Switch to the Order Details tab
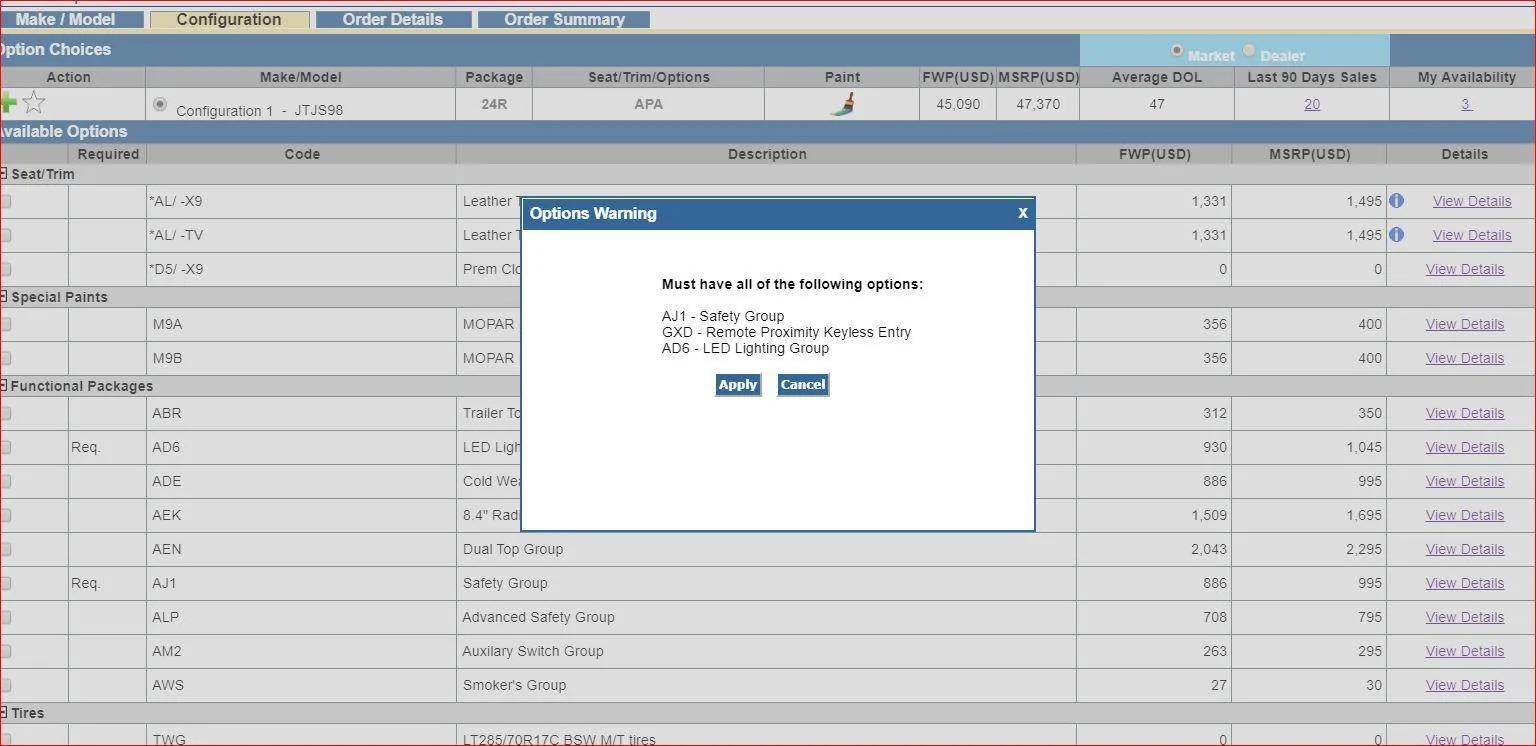The width and height of the screenshot is (1536, 746). tap(393, 19)
